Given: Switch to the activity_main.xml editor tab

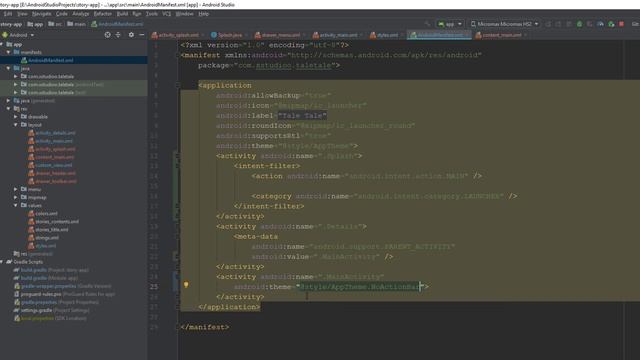Looking at the screenshot, I should [x=338, y=35].
